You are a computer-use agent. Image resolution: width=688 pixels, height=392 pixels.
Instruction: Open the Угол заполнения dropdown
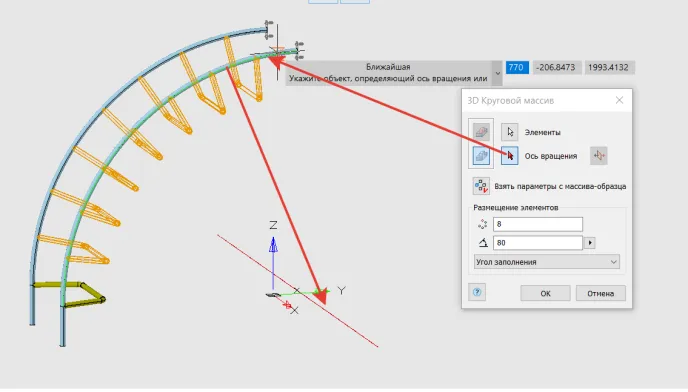pyautogui.click(x=547, y=262)
